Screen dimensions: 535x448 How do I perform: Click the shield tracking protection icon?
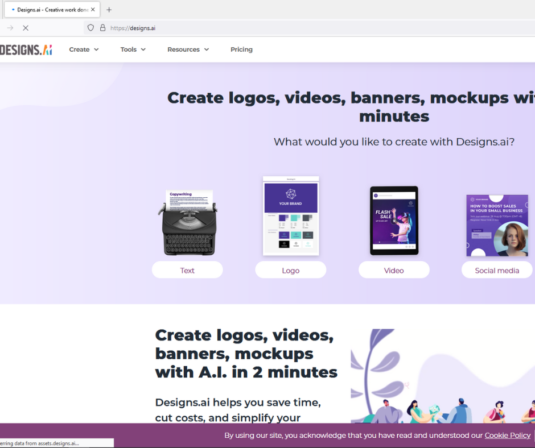[90, 28]
